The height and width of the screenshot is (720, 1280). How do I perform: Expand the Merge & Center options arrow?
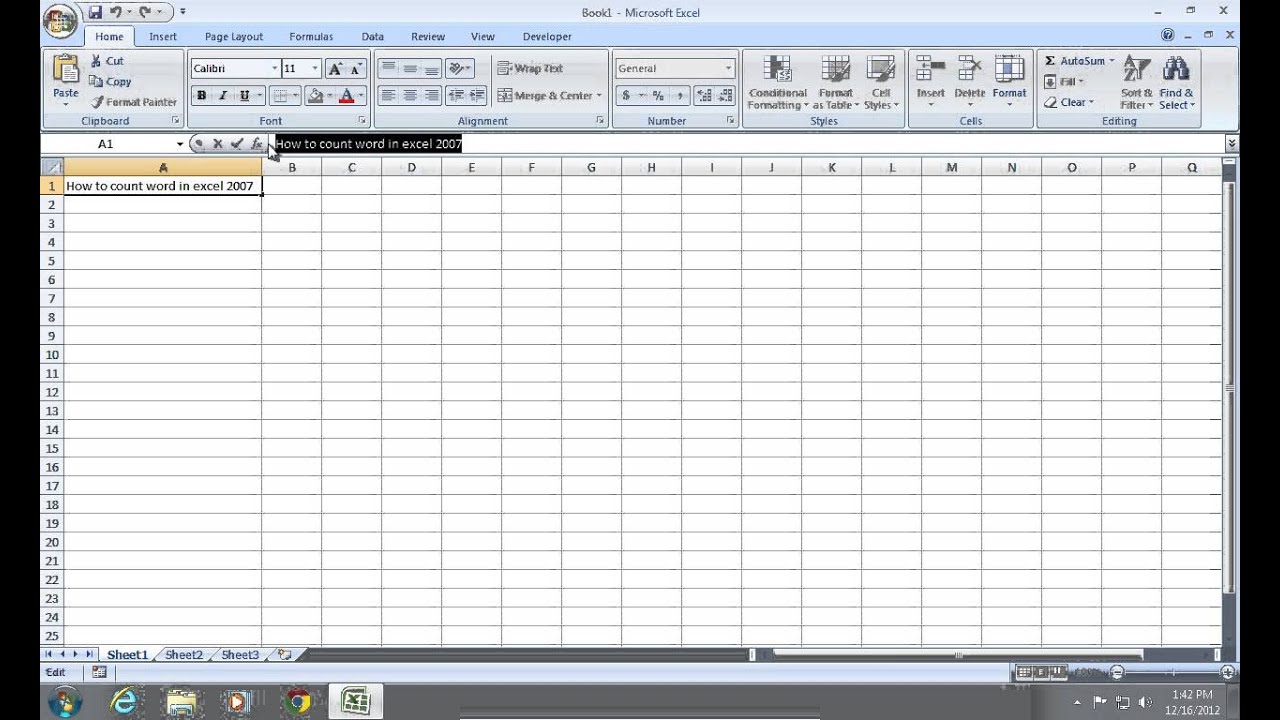[599, 96]
